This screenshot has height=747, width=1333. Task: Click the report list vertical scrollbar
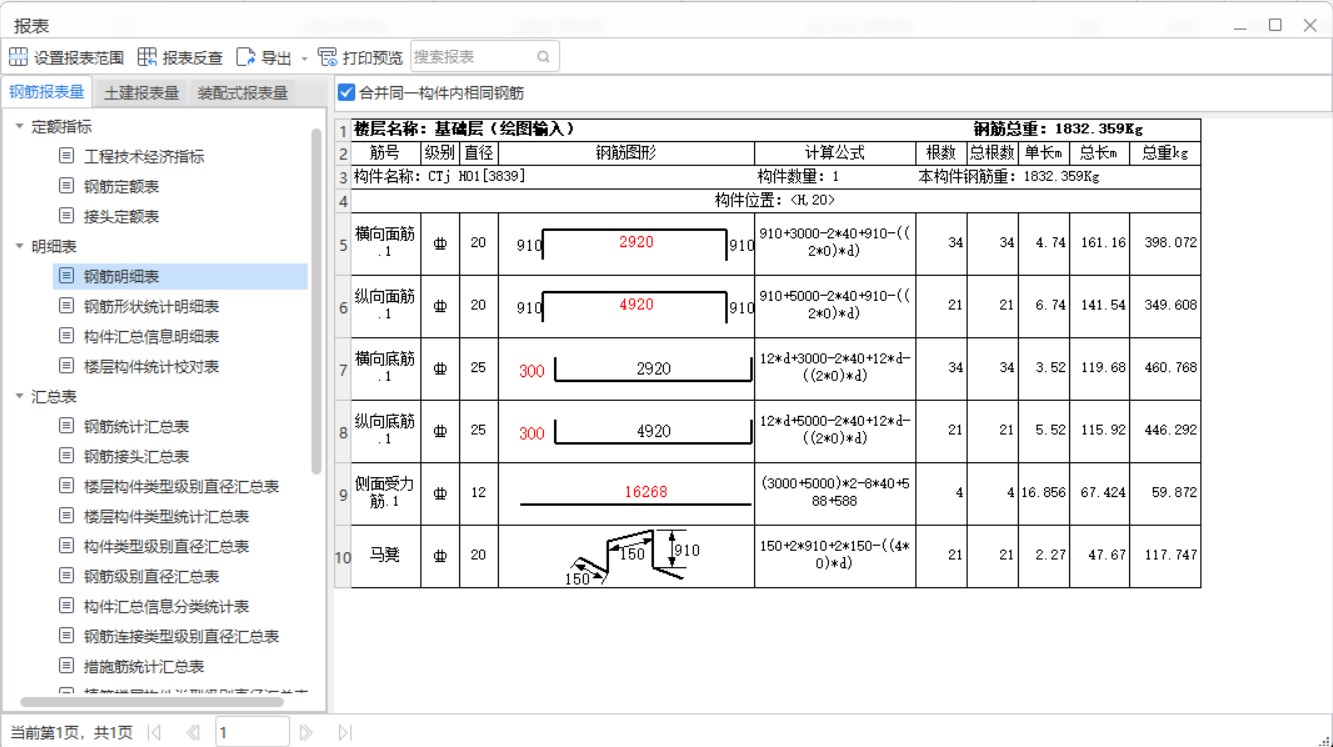317,301
